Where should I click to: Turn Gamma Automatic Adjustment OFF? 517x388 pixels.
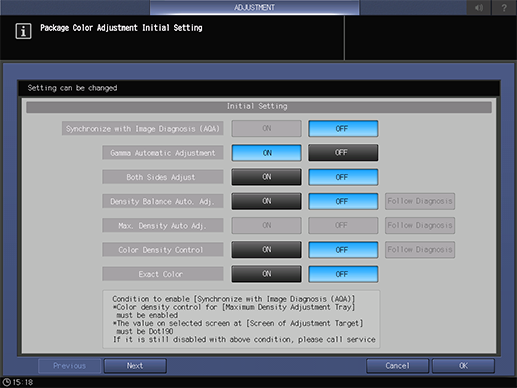click(343, 153)
